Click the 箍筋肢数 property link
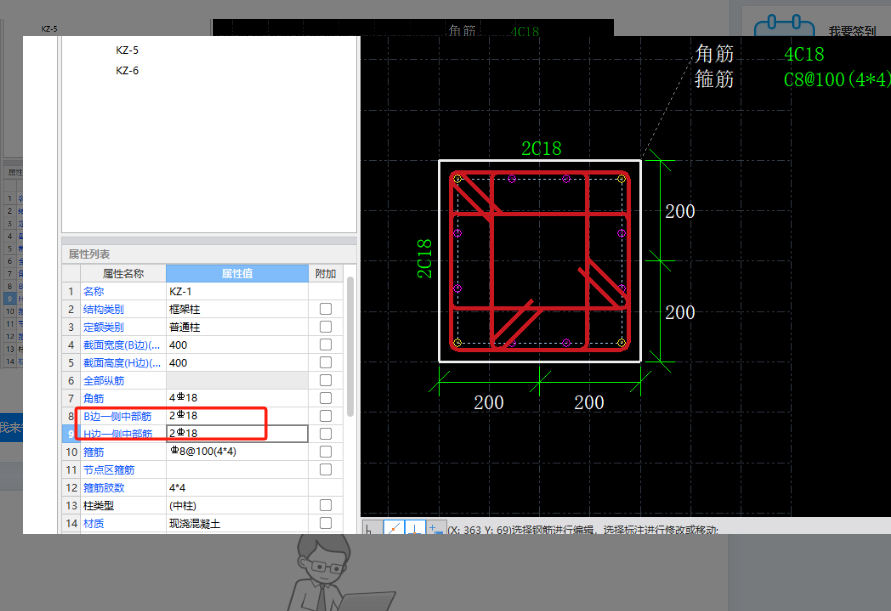Screen dimensions: 891x611 (x=103, y=487)
